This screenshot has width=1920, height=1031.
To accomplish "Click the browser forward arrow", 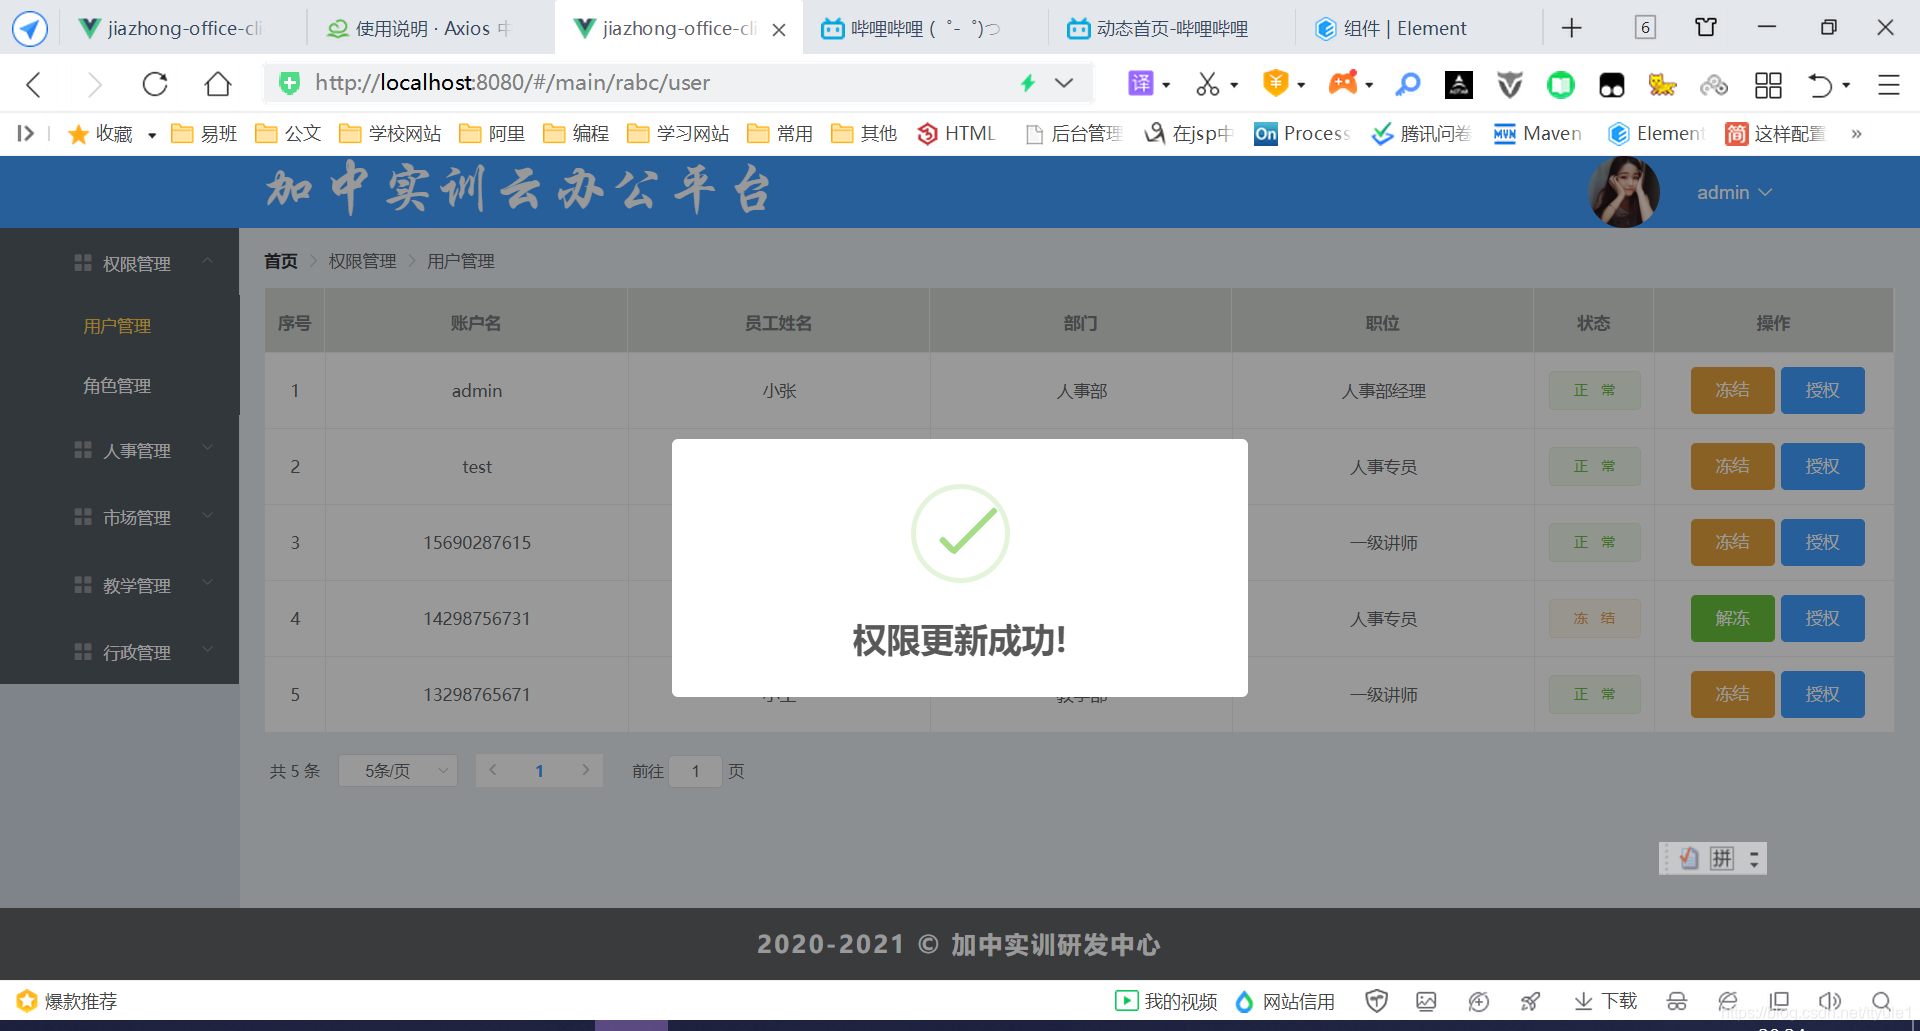I will click(95, 84).
